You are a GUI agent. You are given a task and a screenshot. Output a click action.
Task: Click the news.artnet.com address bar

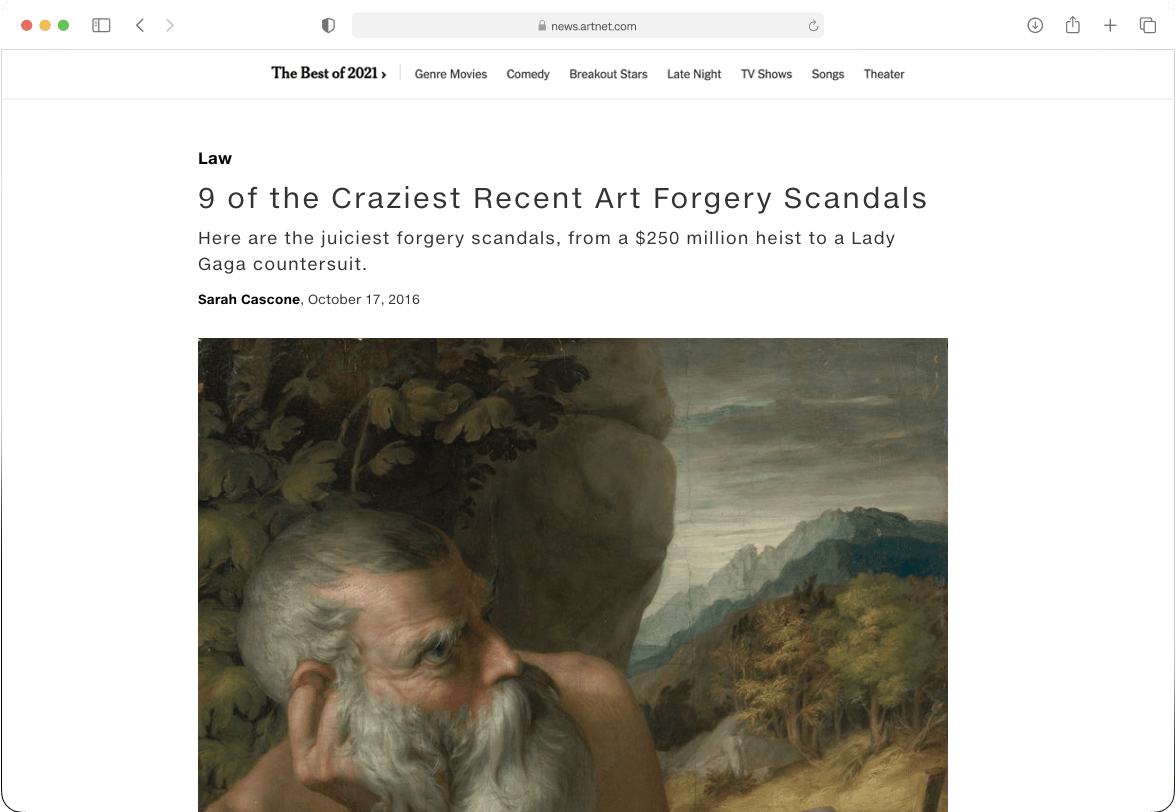pos(587,25)
